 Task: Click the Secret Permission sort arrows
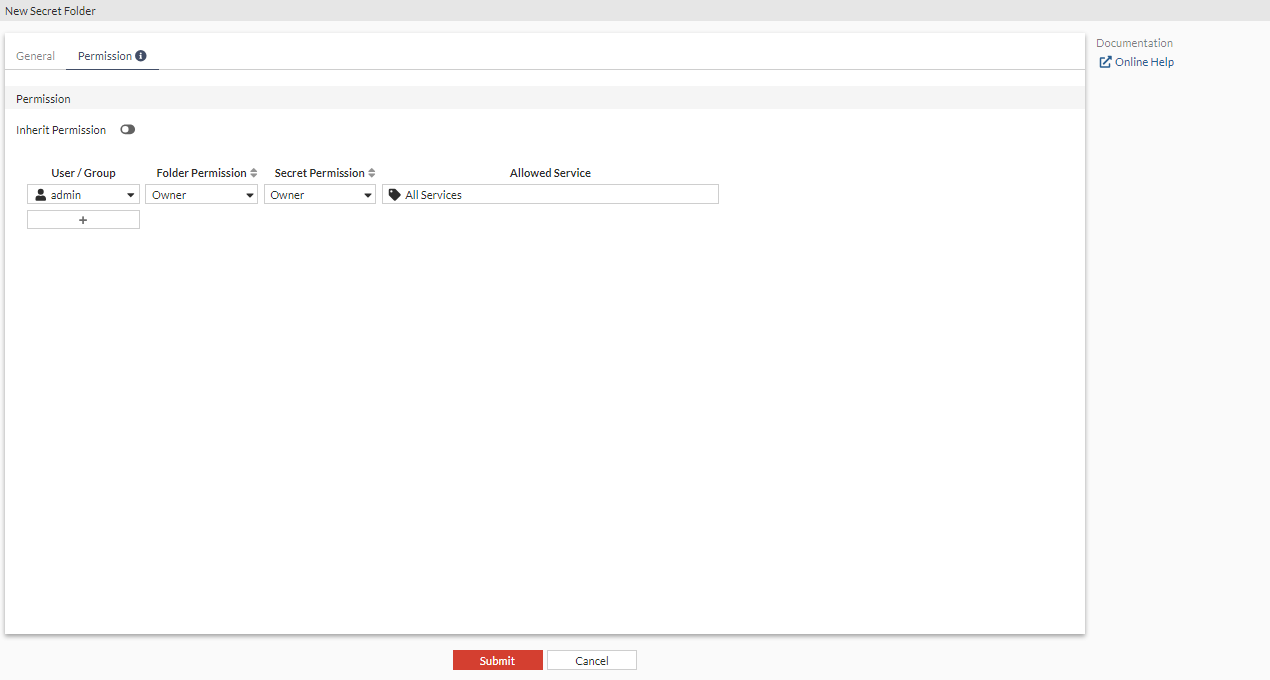coord(372,173)
